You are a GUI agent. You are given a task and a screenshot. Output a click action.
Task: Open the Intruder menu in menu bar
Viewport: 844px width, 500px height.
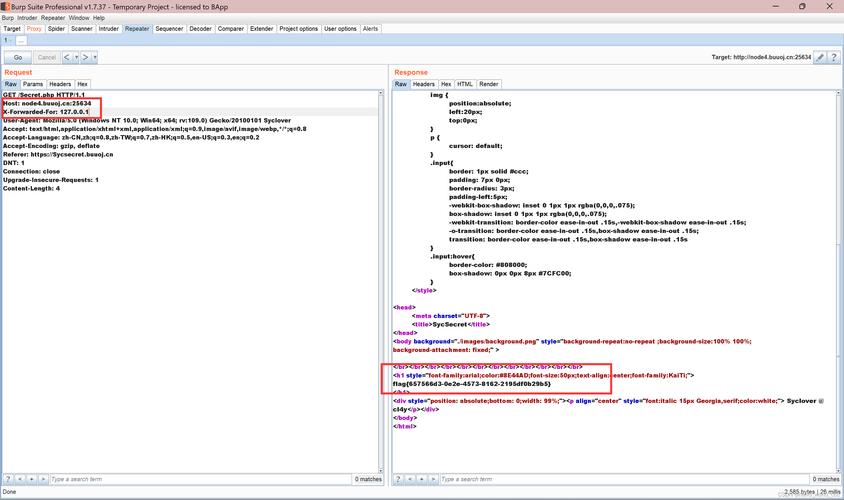click(27, 18)
